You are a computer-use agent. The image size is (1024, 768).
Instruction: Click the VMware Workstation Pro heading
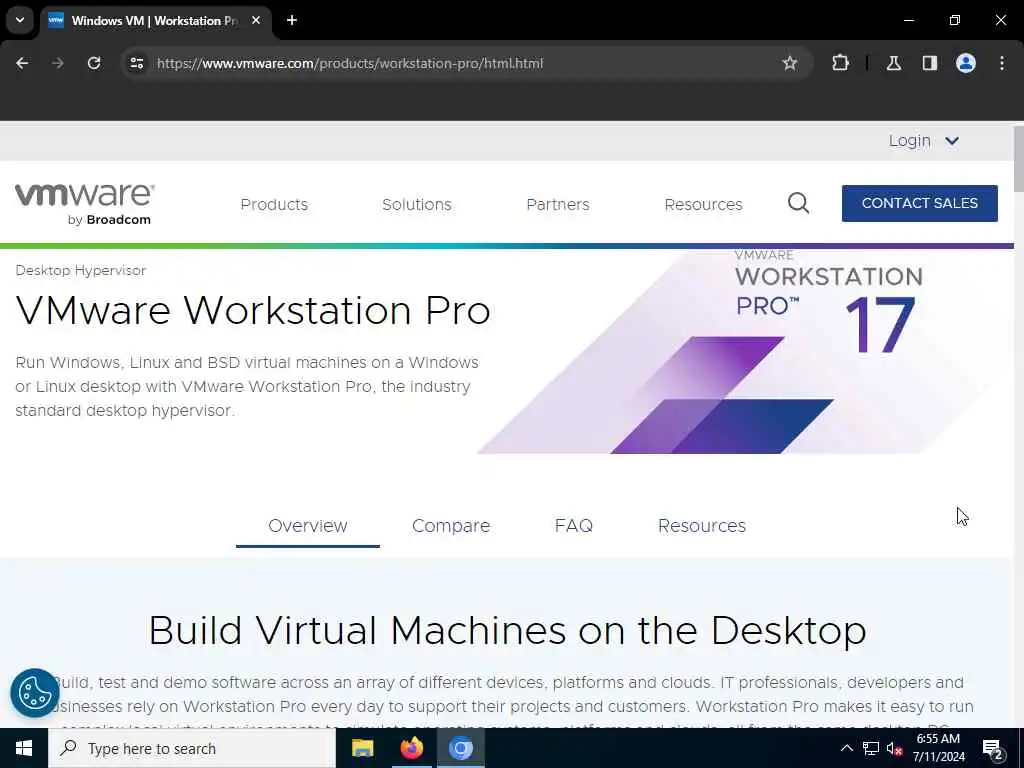pos(253,310)
